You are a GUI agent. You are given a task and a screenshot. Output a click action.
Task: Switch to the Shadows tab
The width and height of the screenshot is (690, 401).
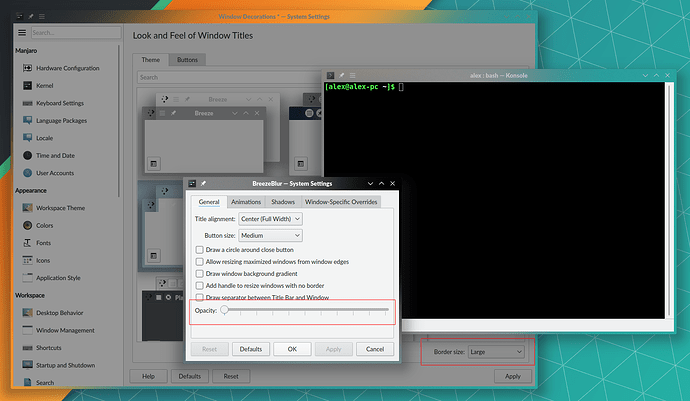282,202
